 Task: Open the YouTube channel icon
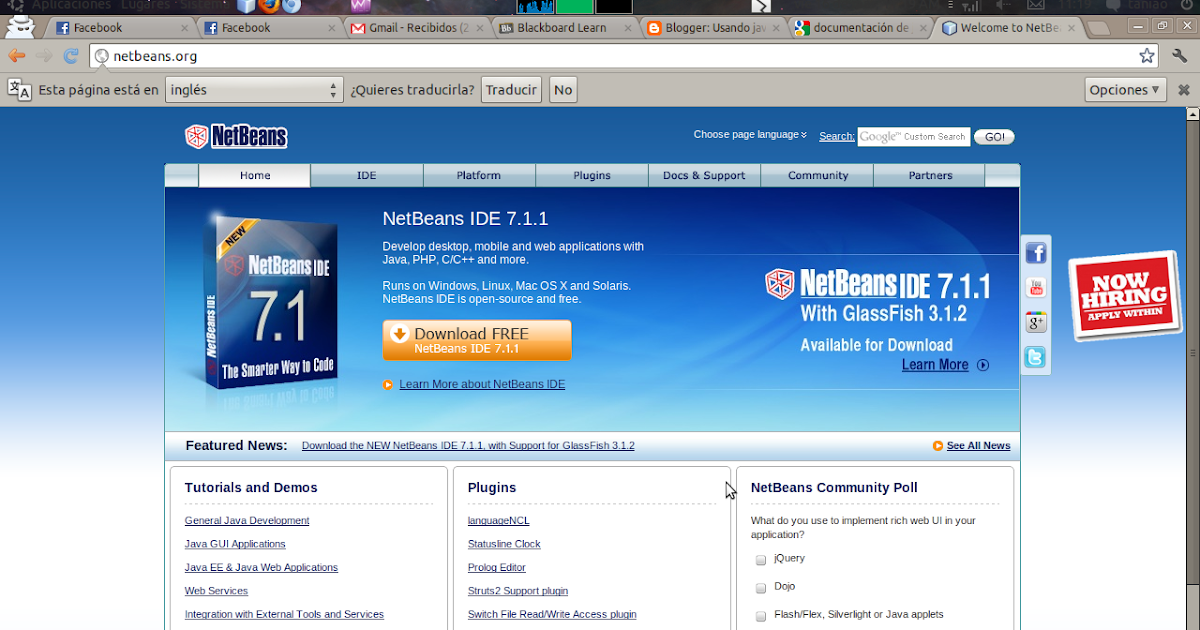[x=1036, y=287]
